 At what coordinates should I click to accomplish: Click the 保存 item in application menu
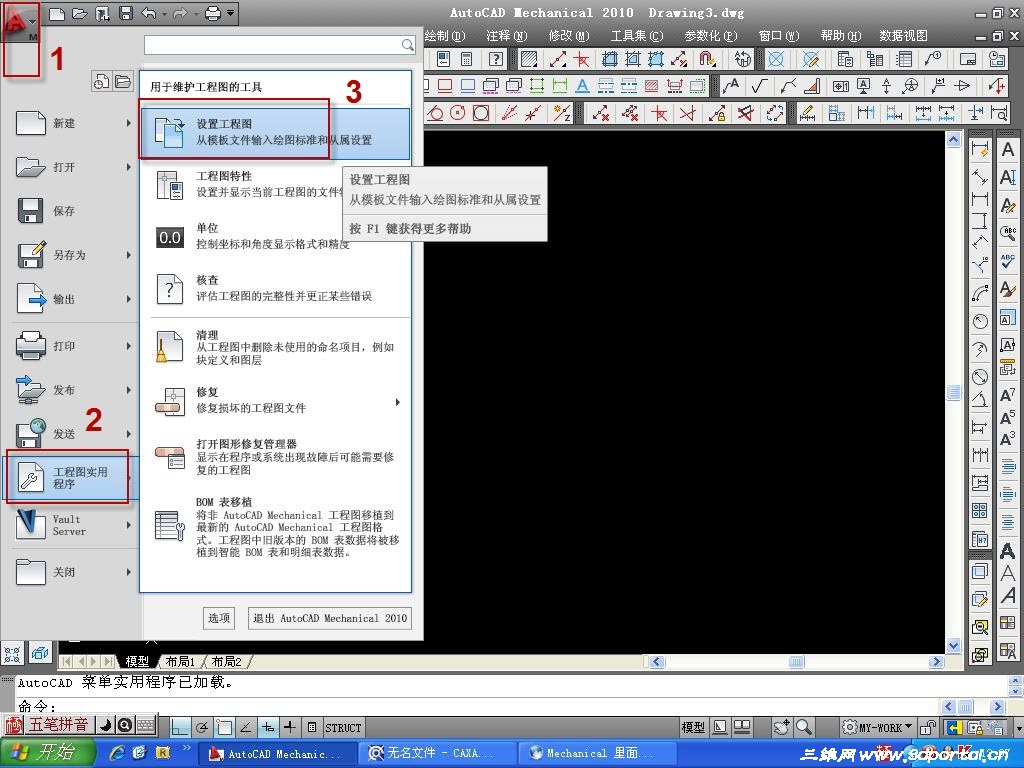[71, 211]
